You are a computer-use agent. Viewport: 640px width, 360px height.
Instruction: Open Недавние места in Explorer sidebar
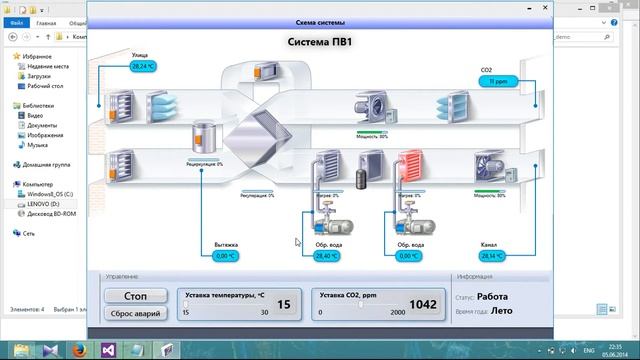48,66
